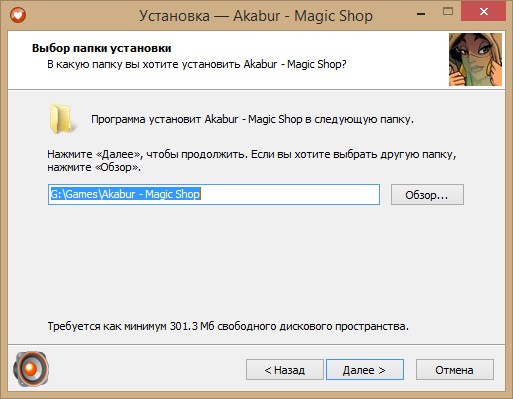This screenshot has height=399, width=513.
Task: Continue with the Далее > button
Action: coord(365,370)
